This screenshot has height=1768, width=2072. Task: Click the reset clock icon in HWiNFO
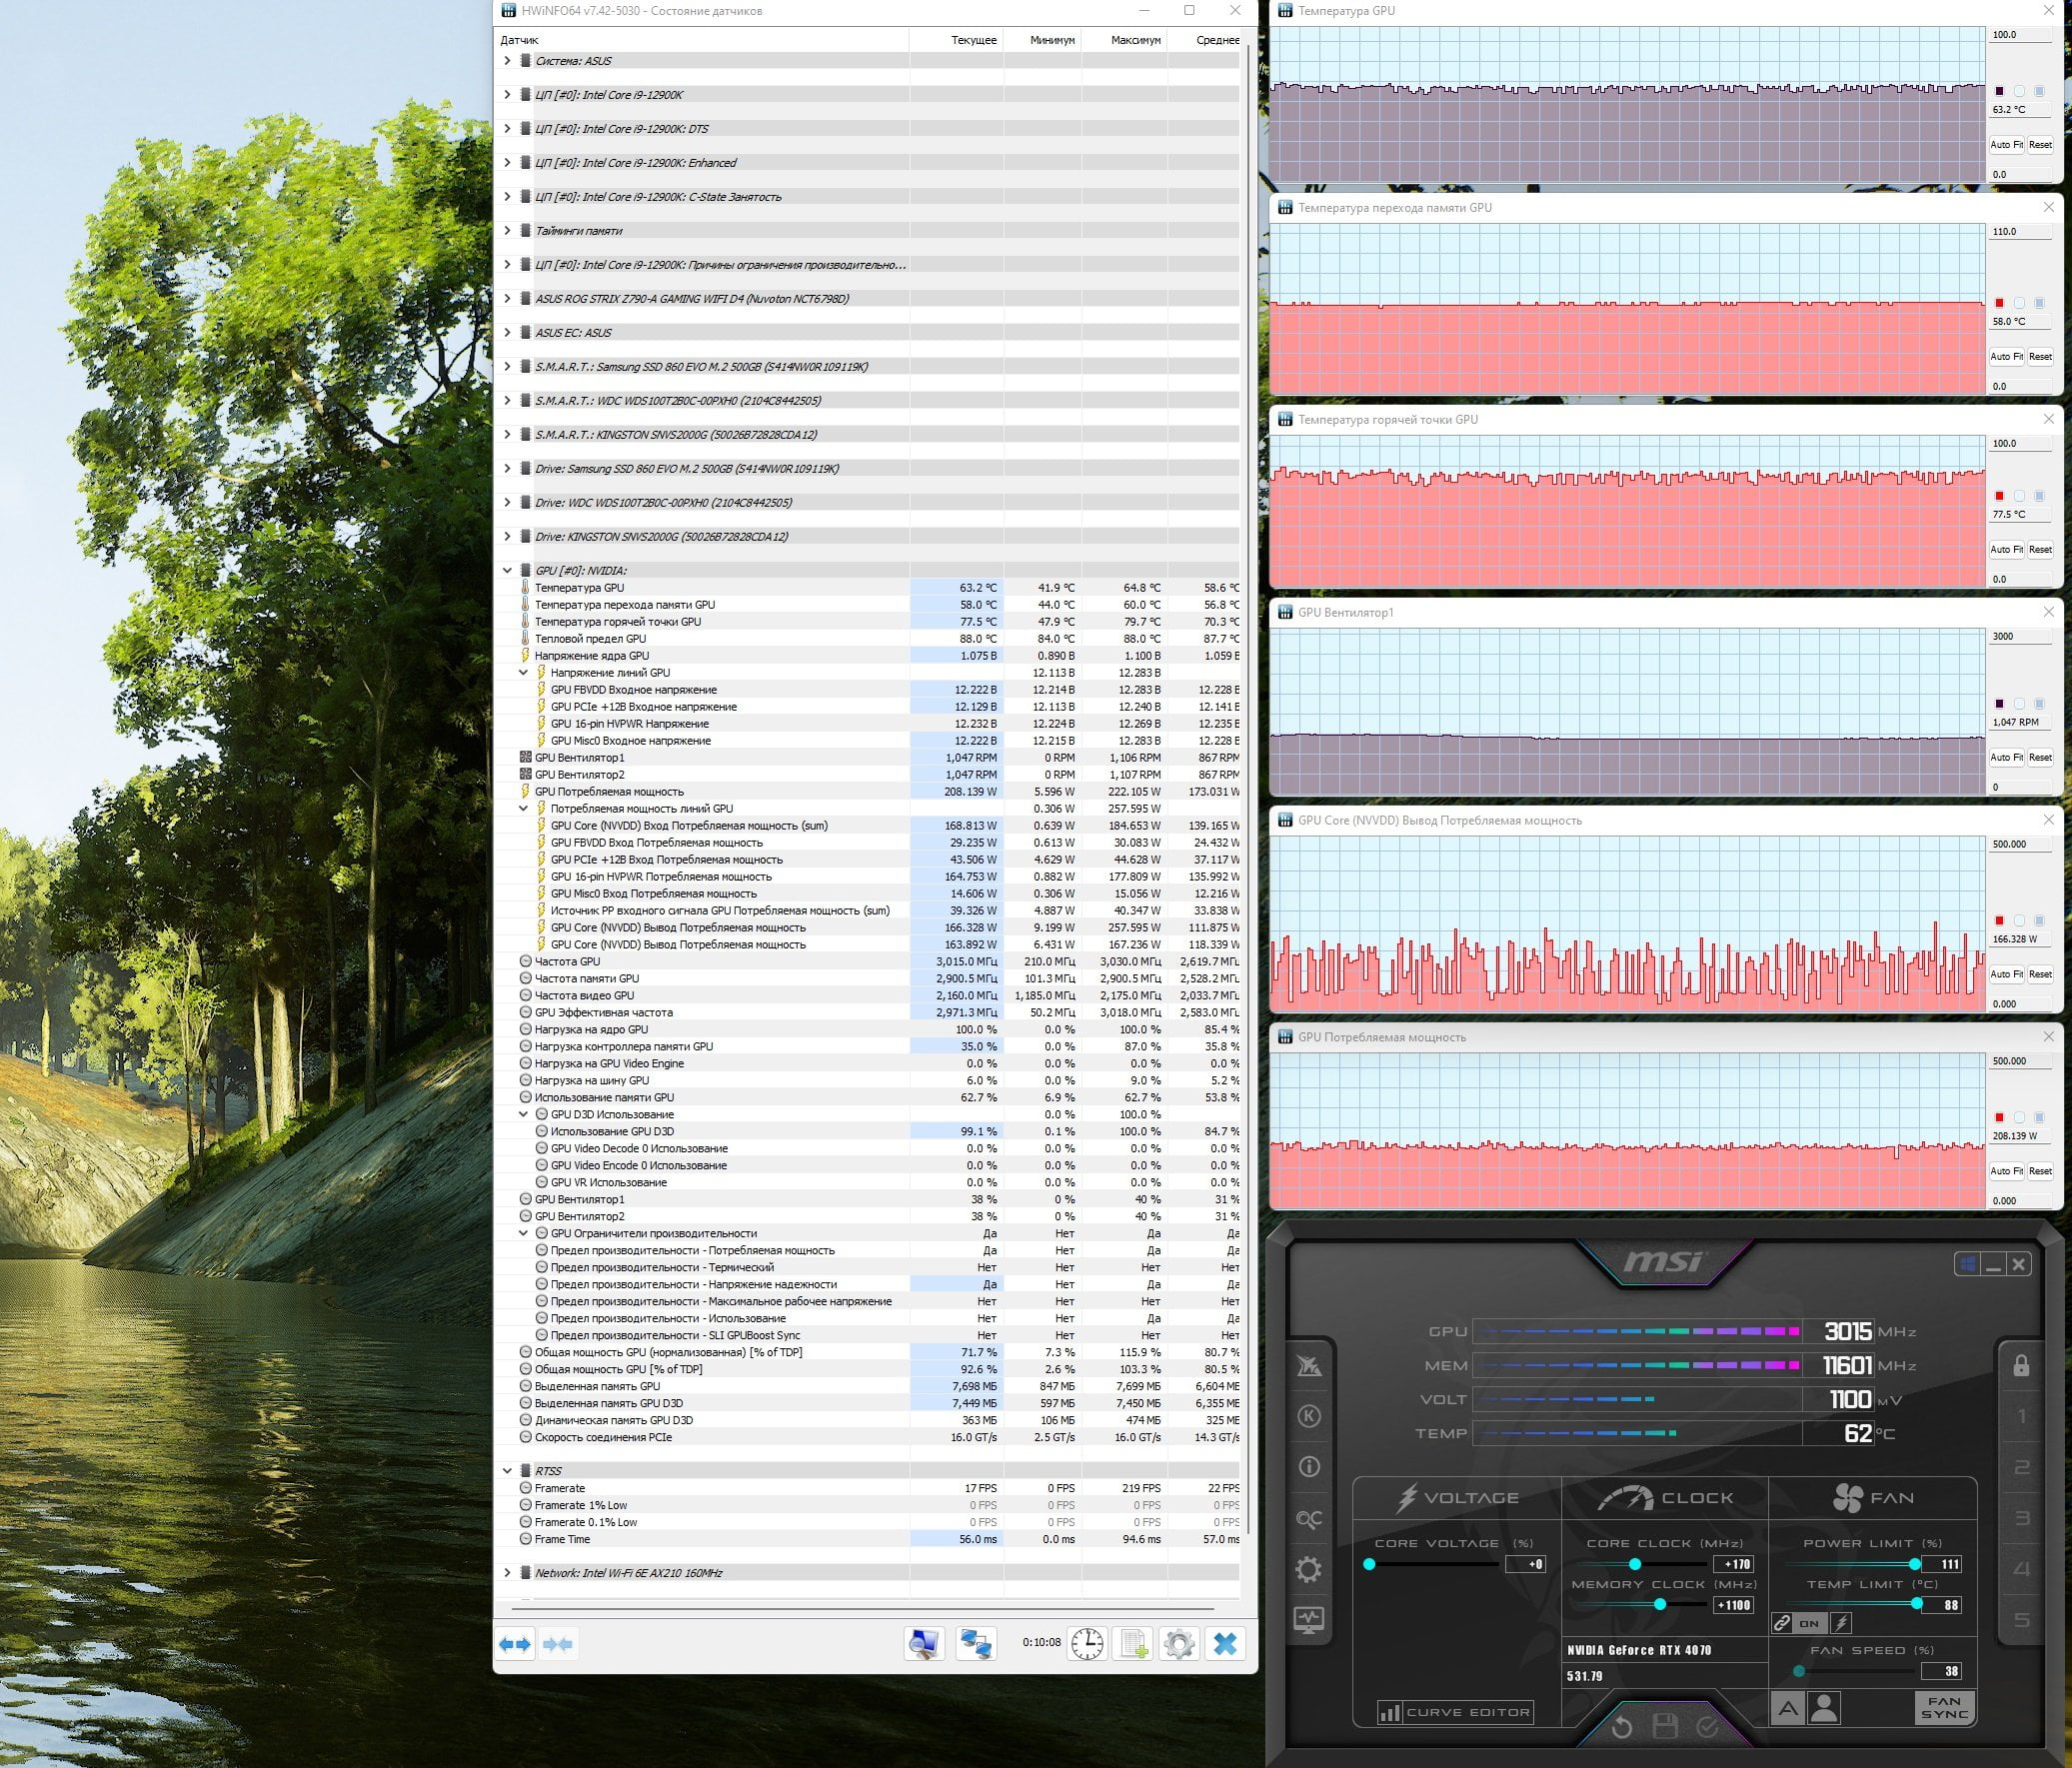point(1087,1644)
